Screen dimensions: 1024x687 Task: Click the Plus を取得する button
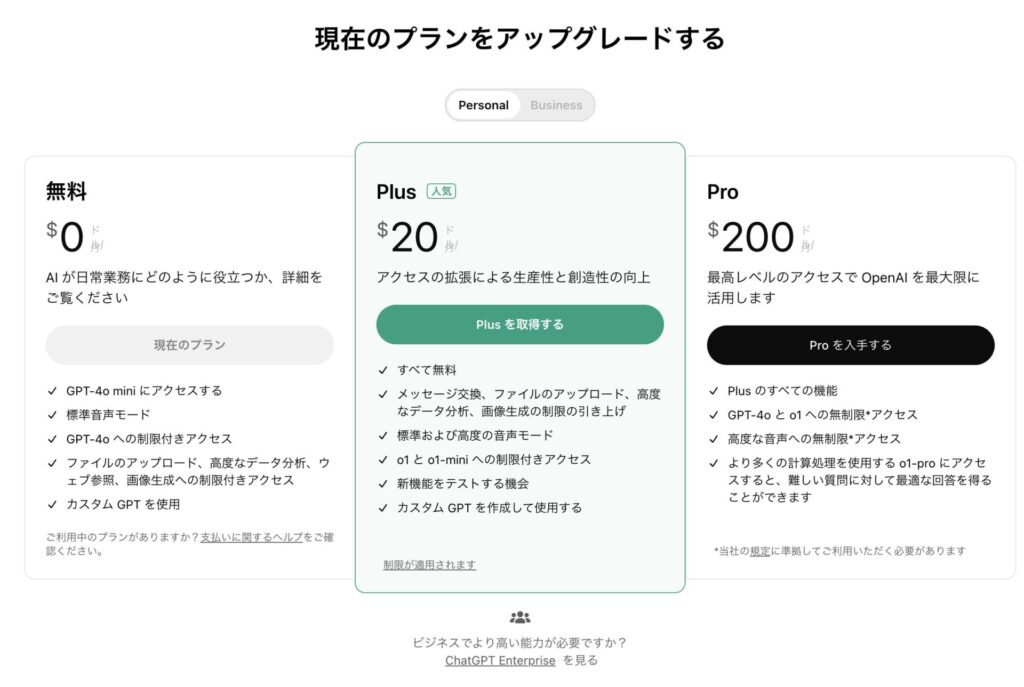click(x=519, y=324)
